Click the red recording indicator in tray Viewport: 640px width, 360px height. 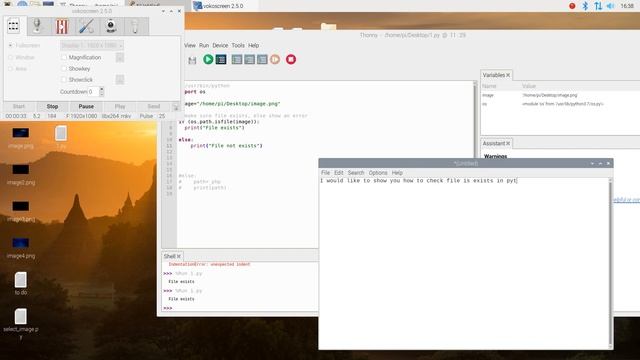pos(572,6)
